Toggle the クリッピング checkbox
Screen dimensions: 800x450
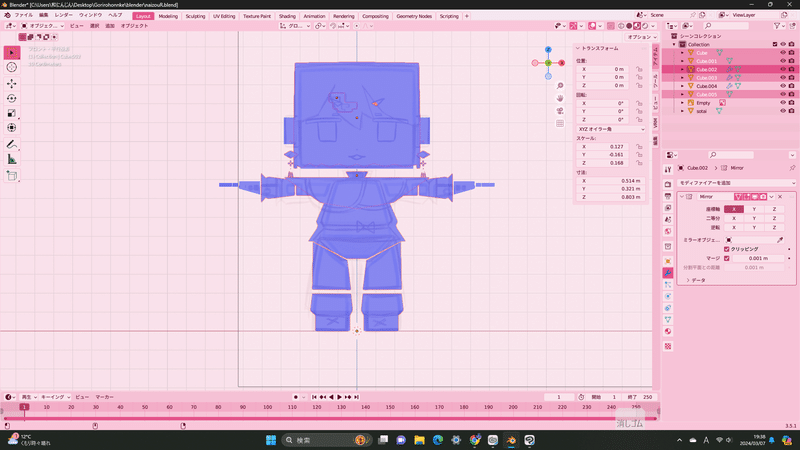[727, 249]
